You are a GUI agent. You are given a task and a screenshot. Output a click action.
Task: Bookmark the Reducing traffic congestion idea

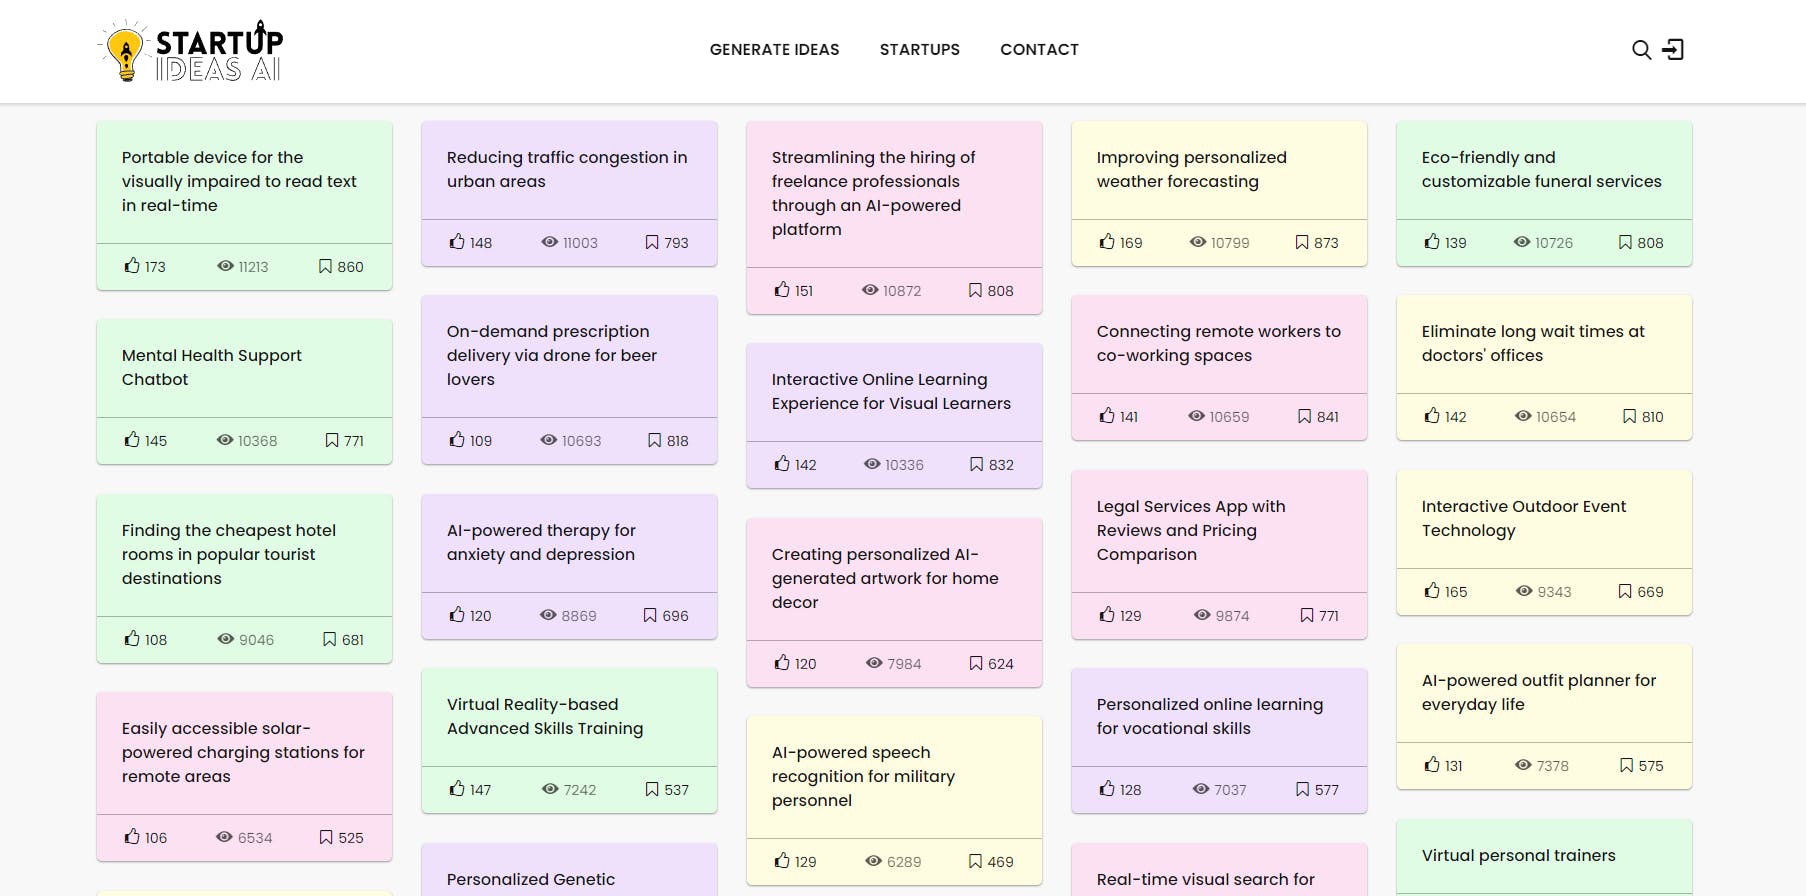pyautogui.click(x=652, y=242)
